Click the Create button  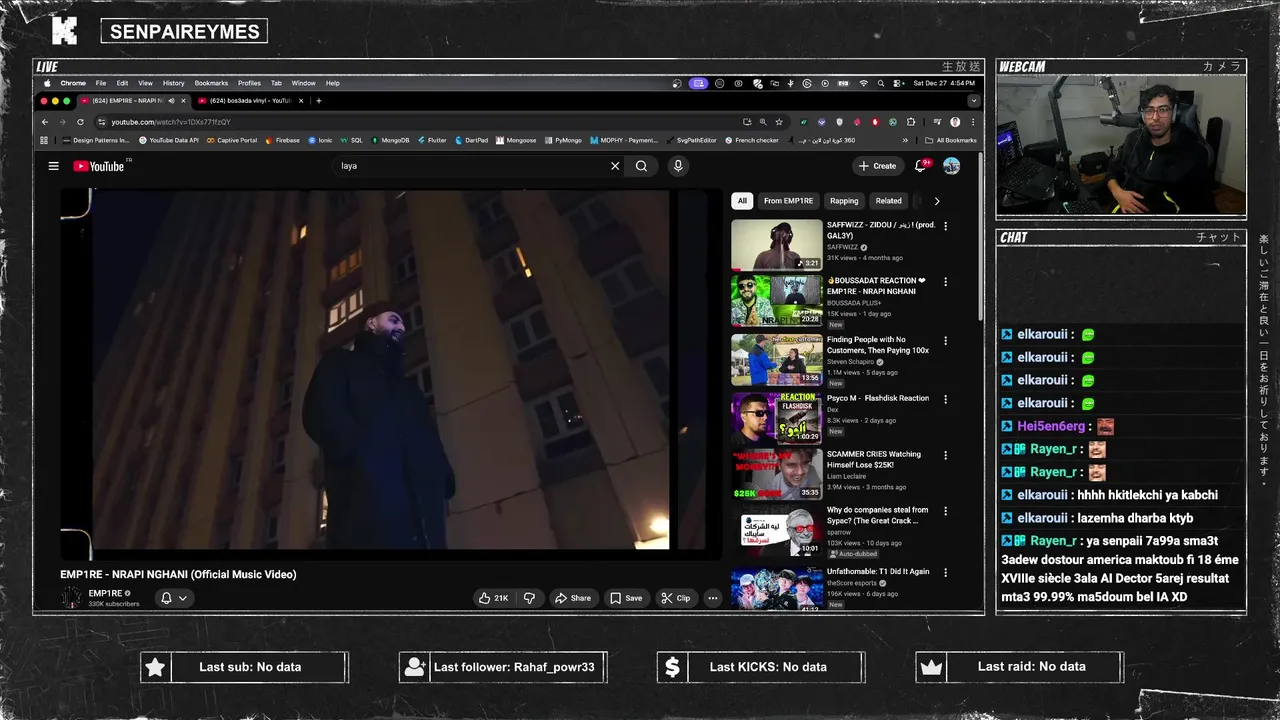[x=877, y=166]
